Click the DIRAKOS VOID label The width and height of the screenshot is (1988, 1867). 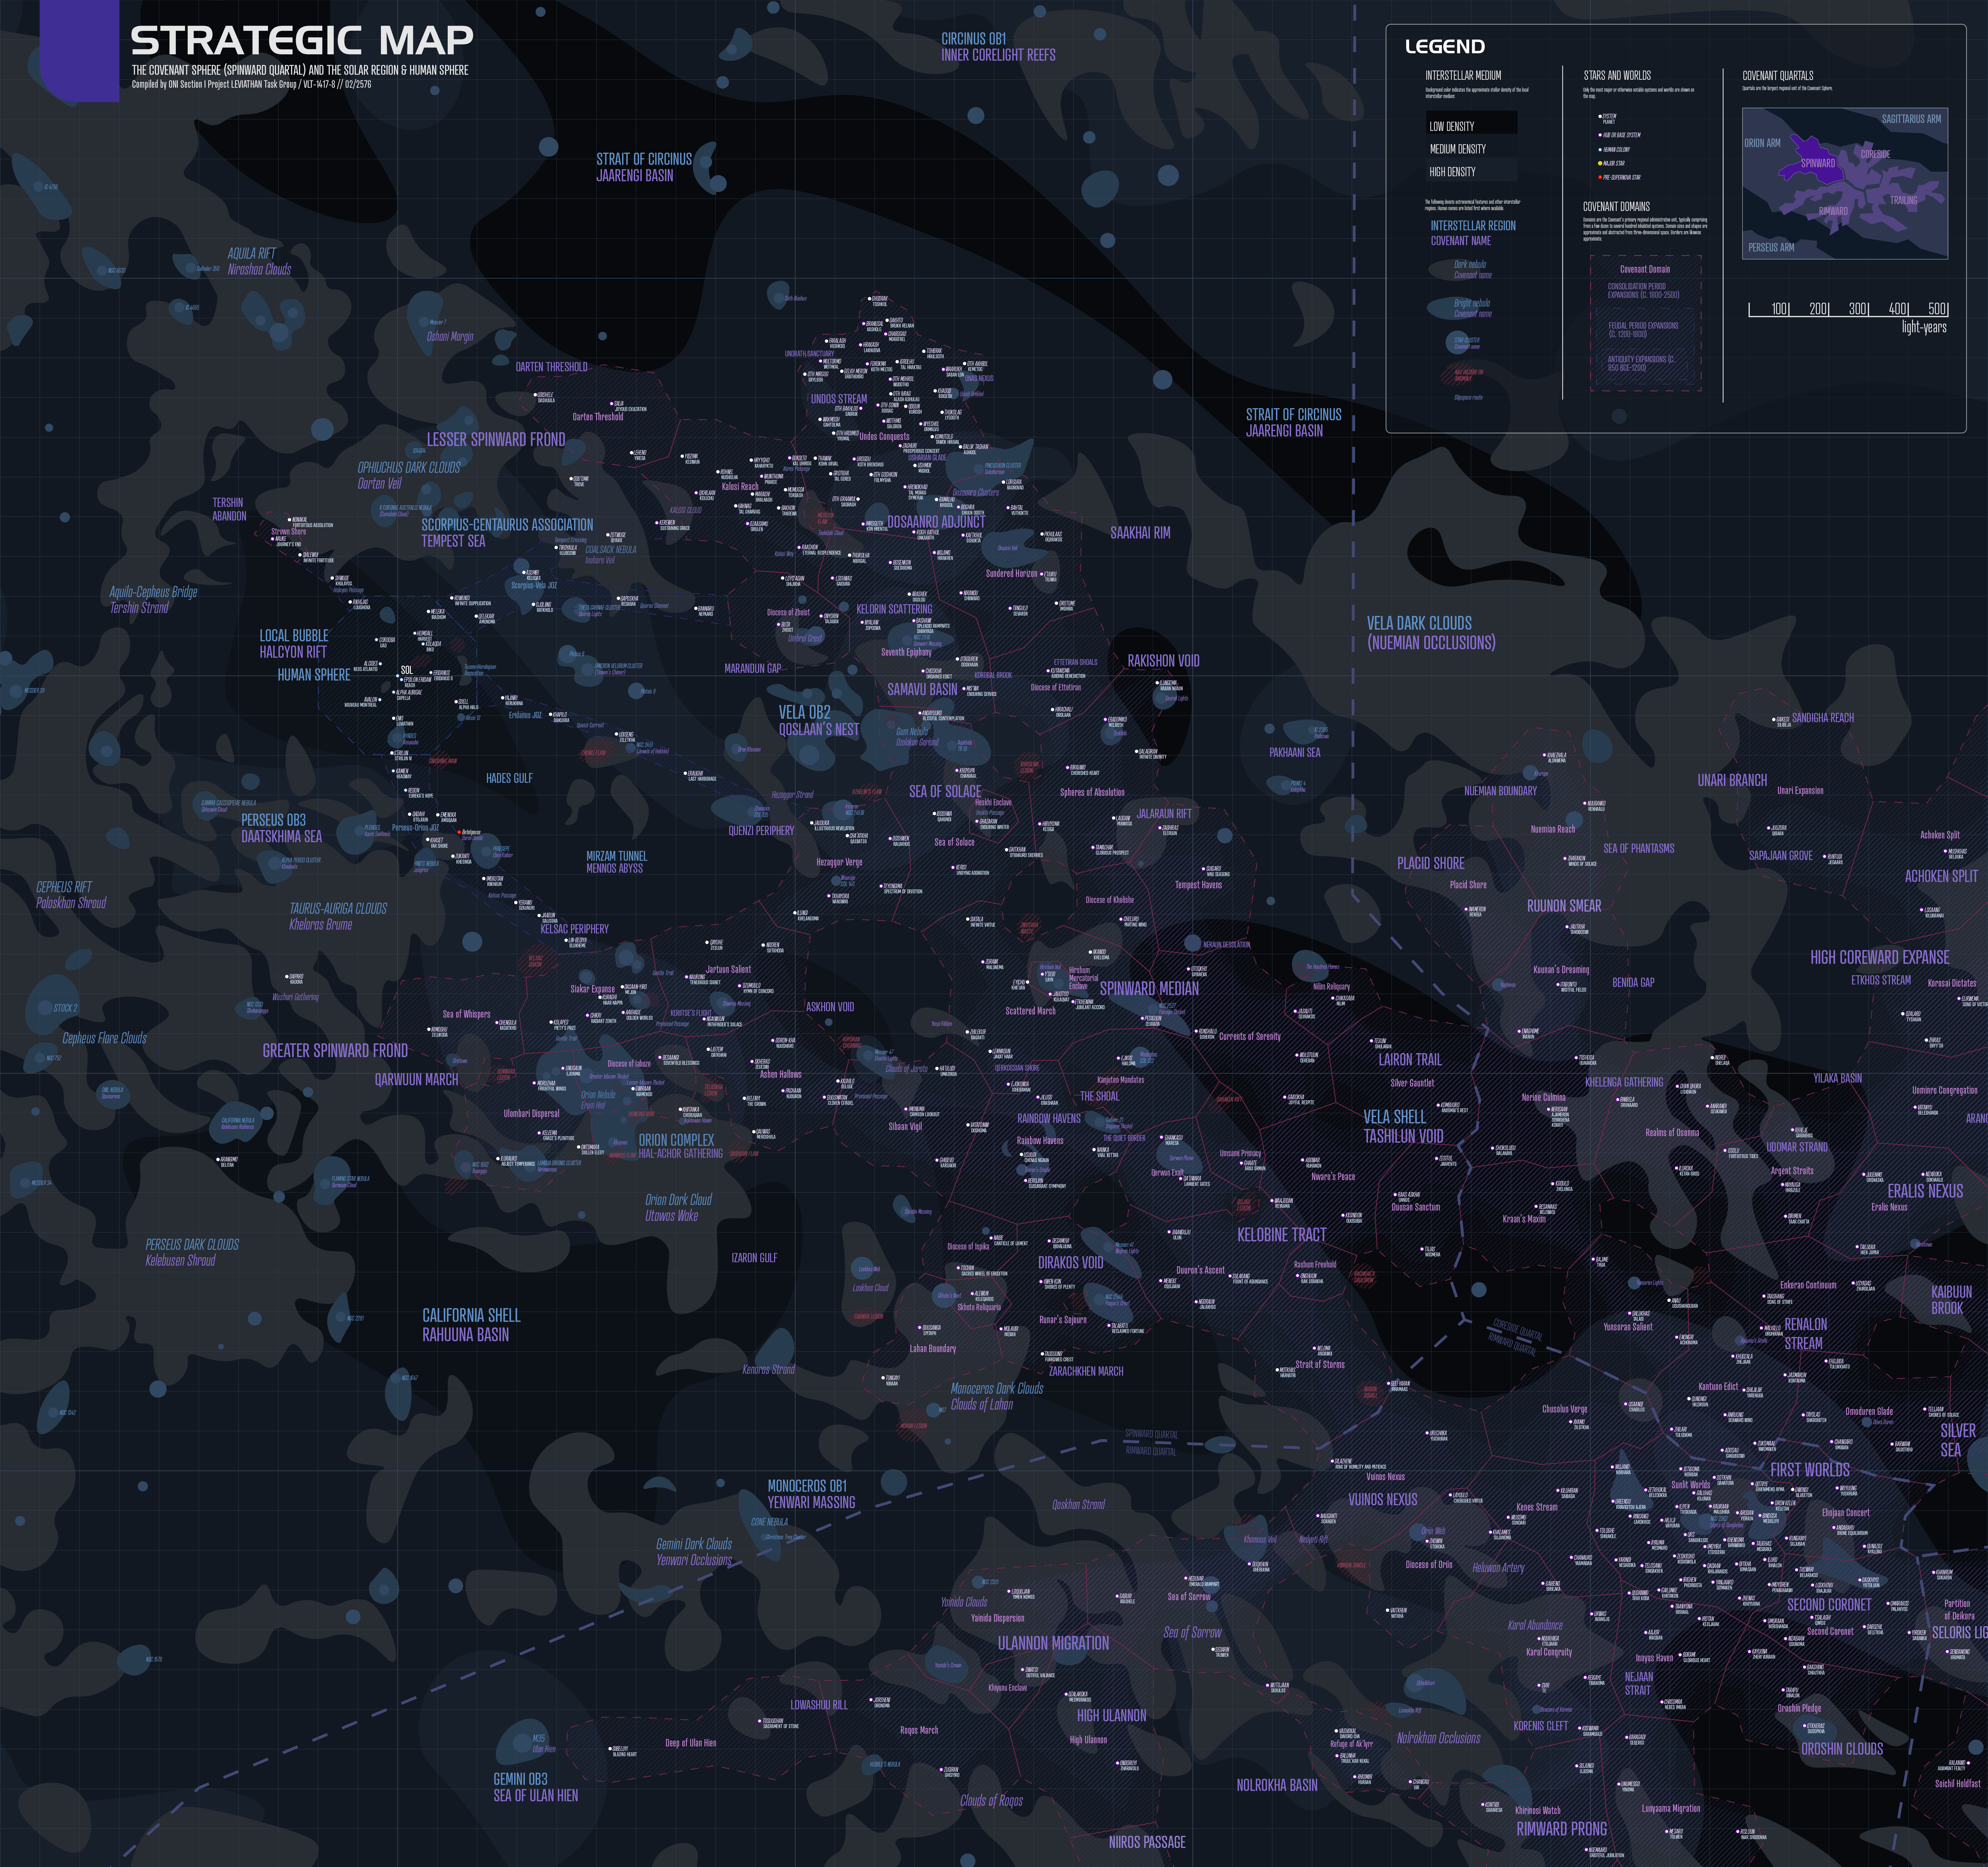pos(1071,1263)
